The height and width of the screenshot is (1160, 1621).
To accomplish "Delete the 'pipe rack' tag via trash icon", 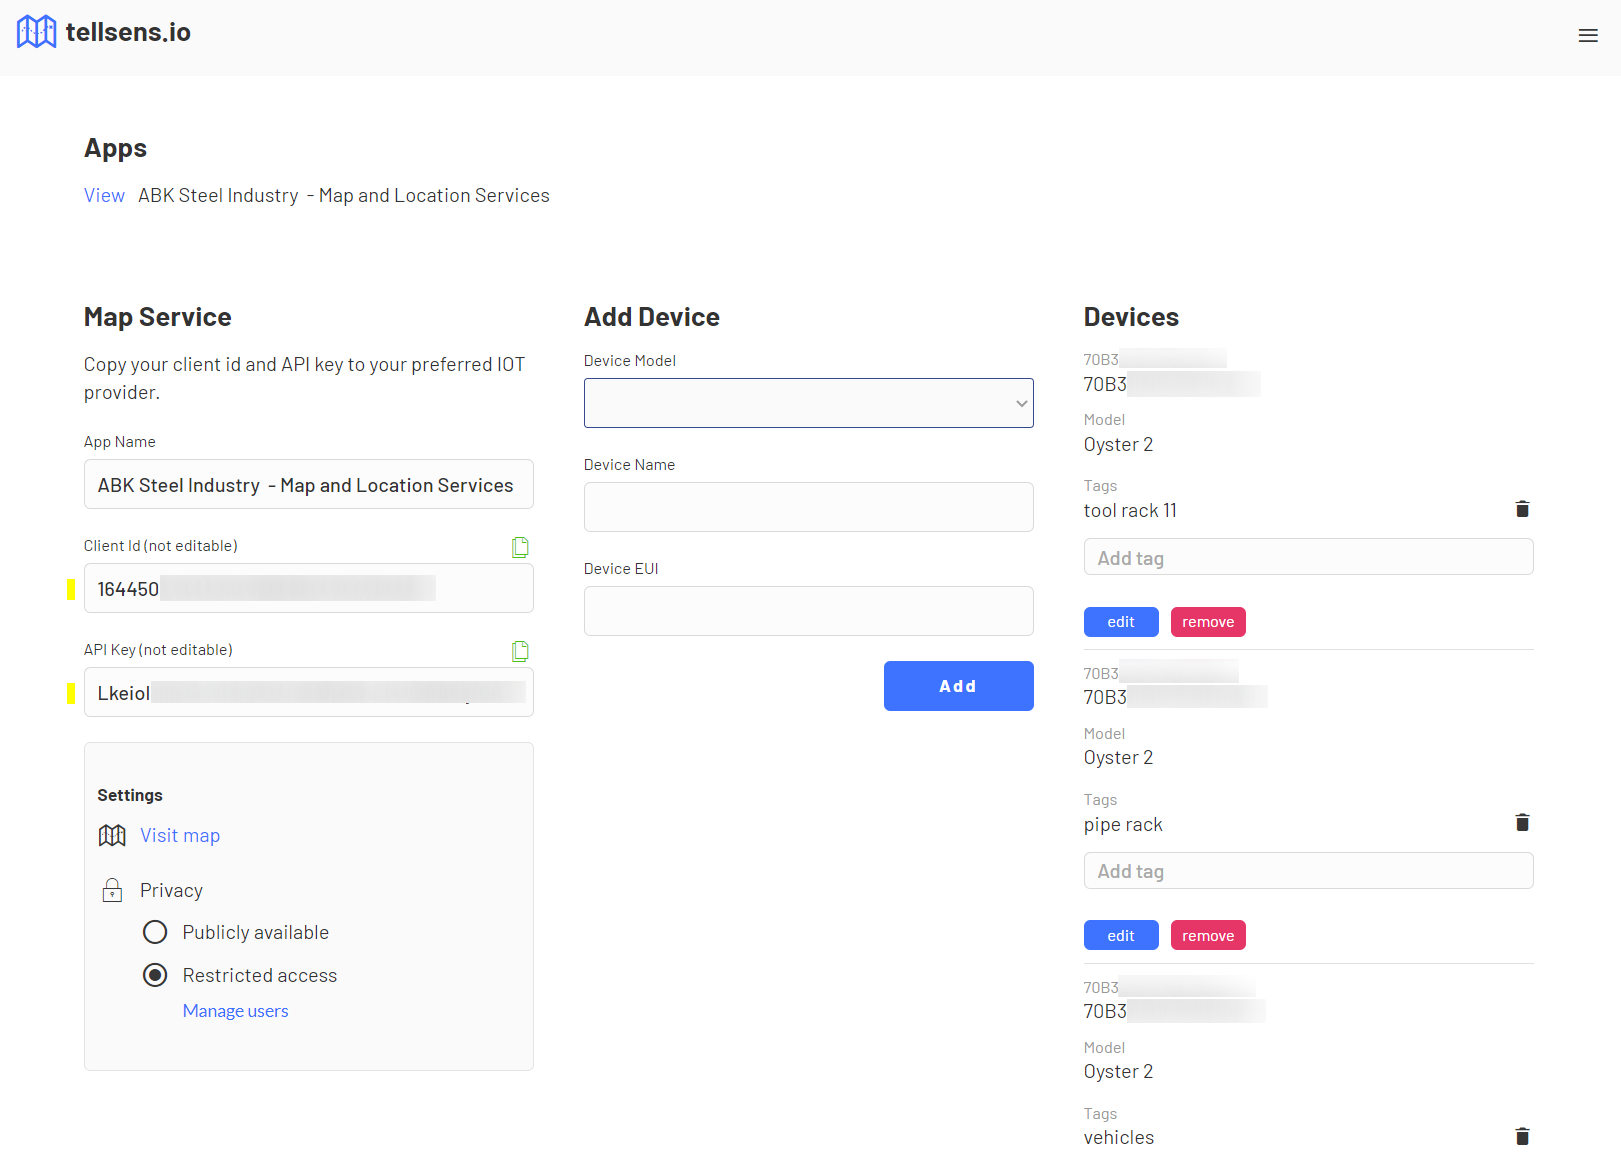I will click(1522, 822).
